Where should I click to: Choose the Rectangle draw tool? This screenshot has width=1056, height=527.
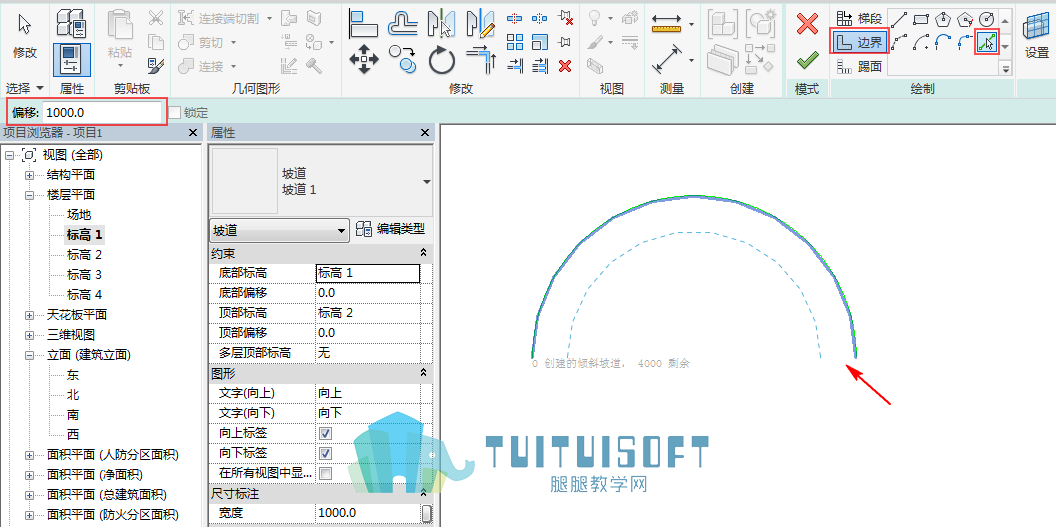point(921,18)
